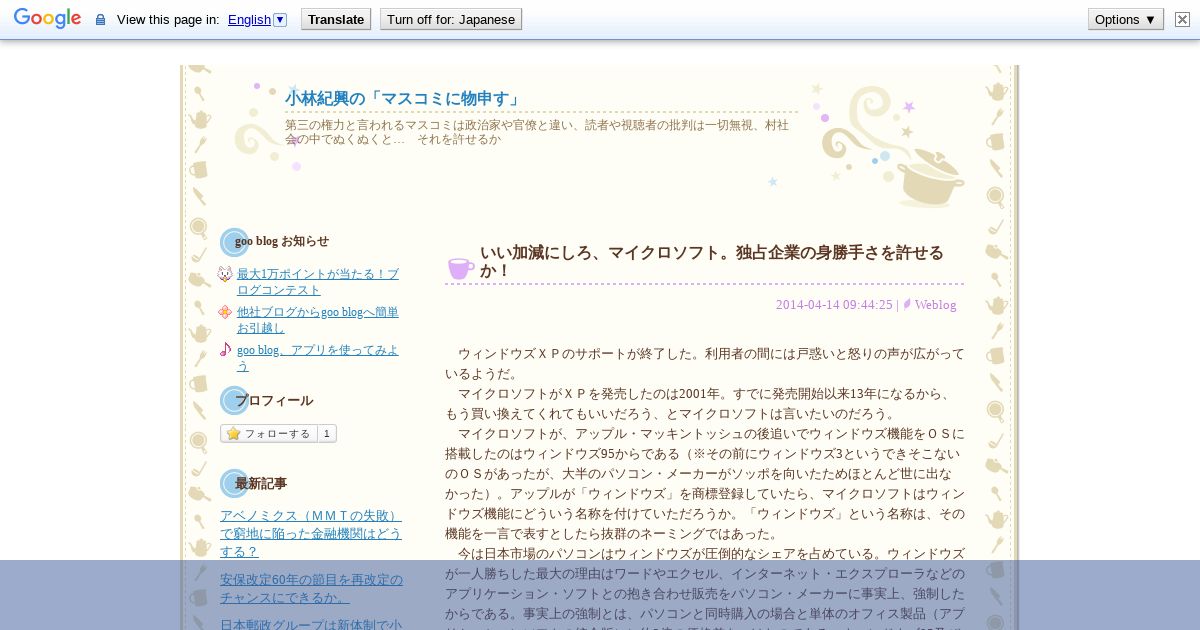Open recent article アベノミクス（ＭＭＴの失敗）
This screenshot has height=630, width=1200.
tap(311, 533)
